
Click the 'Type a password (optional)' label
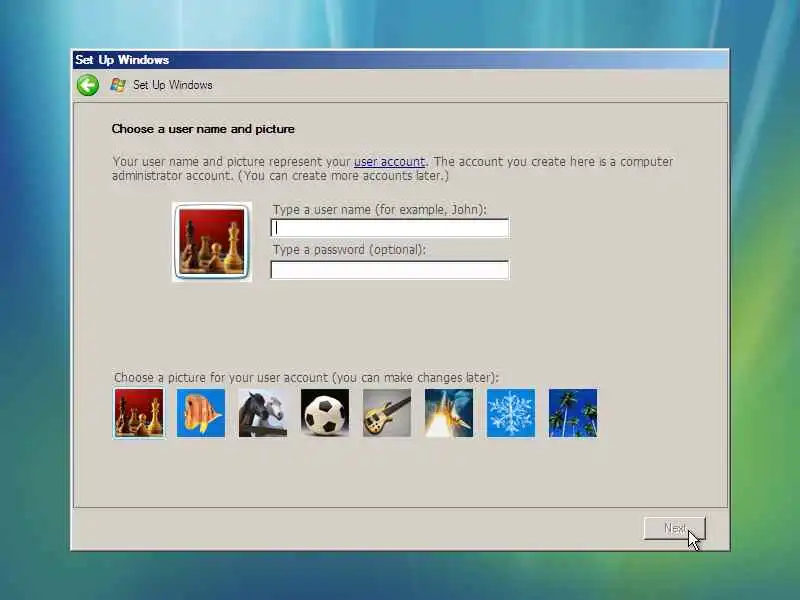tap(349, 250)
